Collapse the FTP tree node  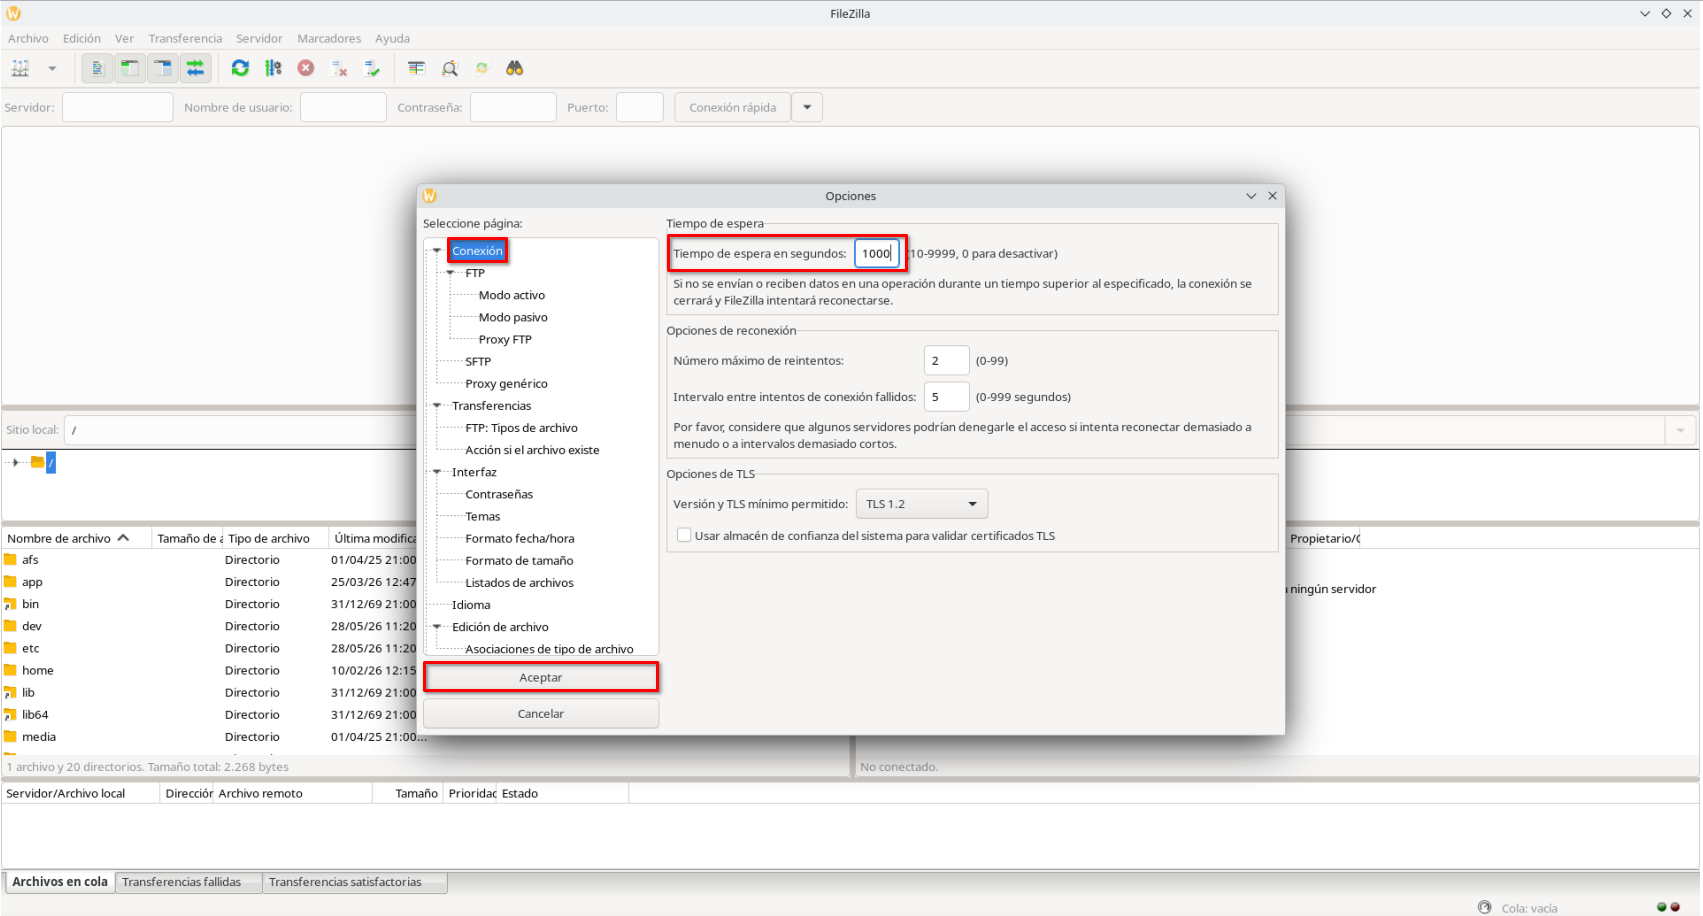(450, 273)
